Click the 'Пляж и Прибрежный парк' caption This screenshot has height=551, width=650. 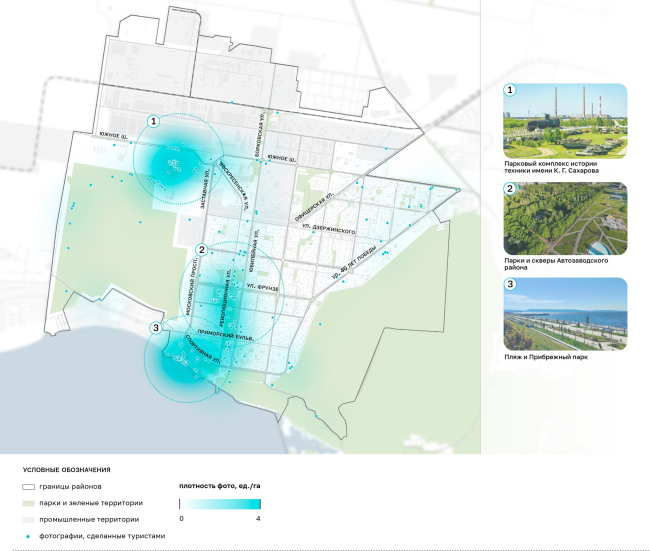[546, 356]
